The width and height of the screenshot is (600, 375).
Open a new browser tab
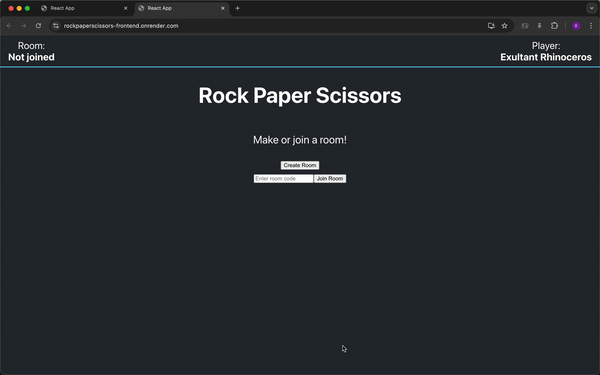237,8
